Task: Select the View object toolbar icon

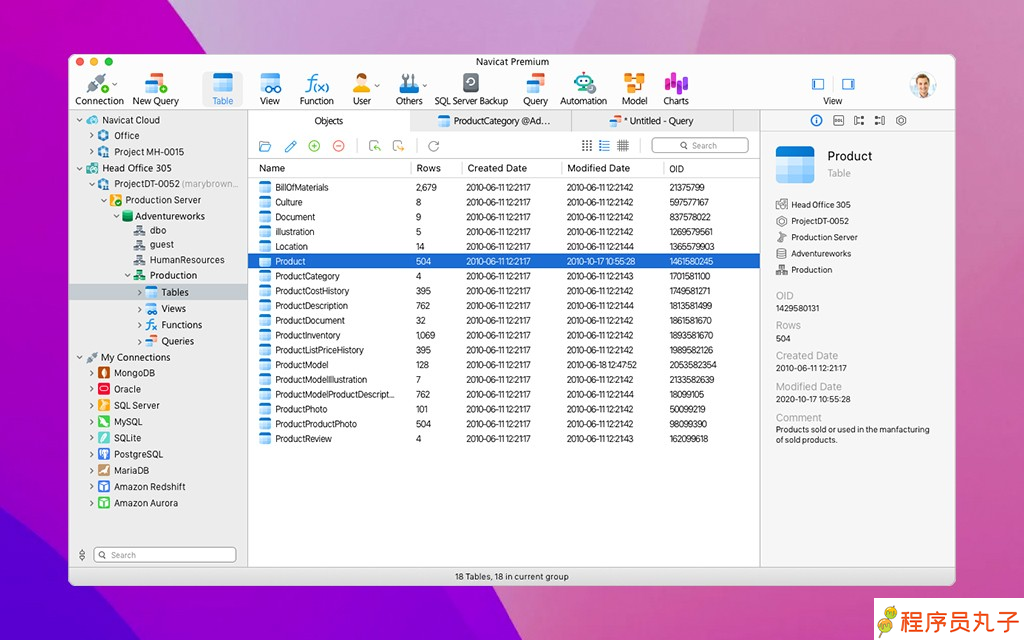Action: click(270, 85)
